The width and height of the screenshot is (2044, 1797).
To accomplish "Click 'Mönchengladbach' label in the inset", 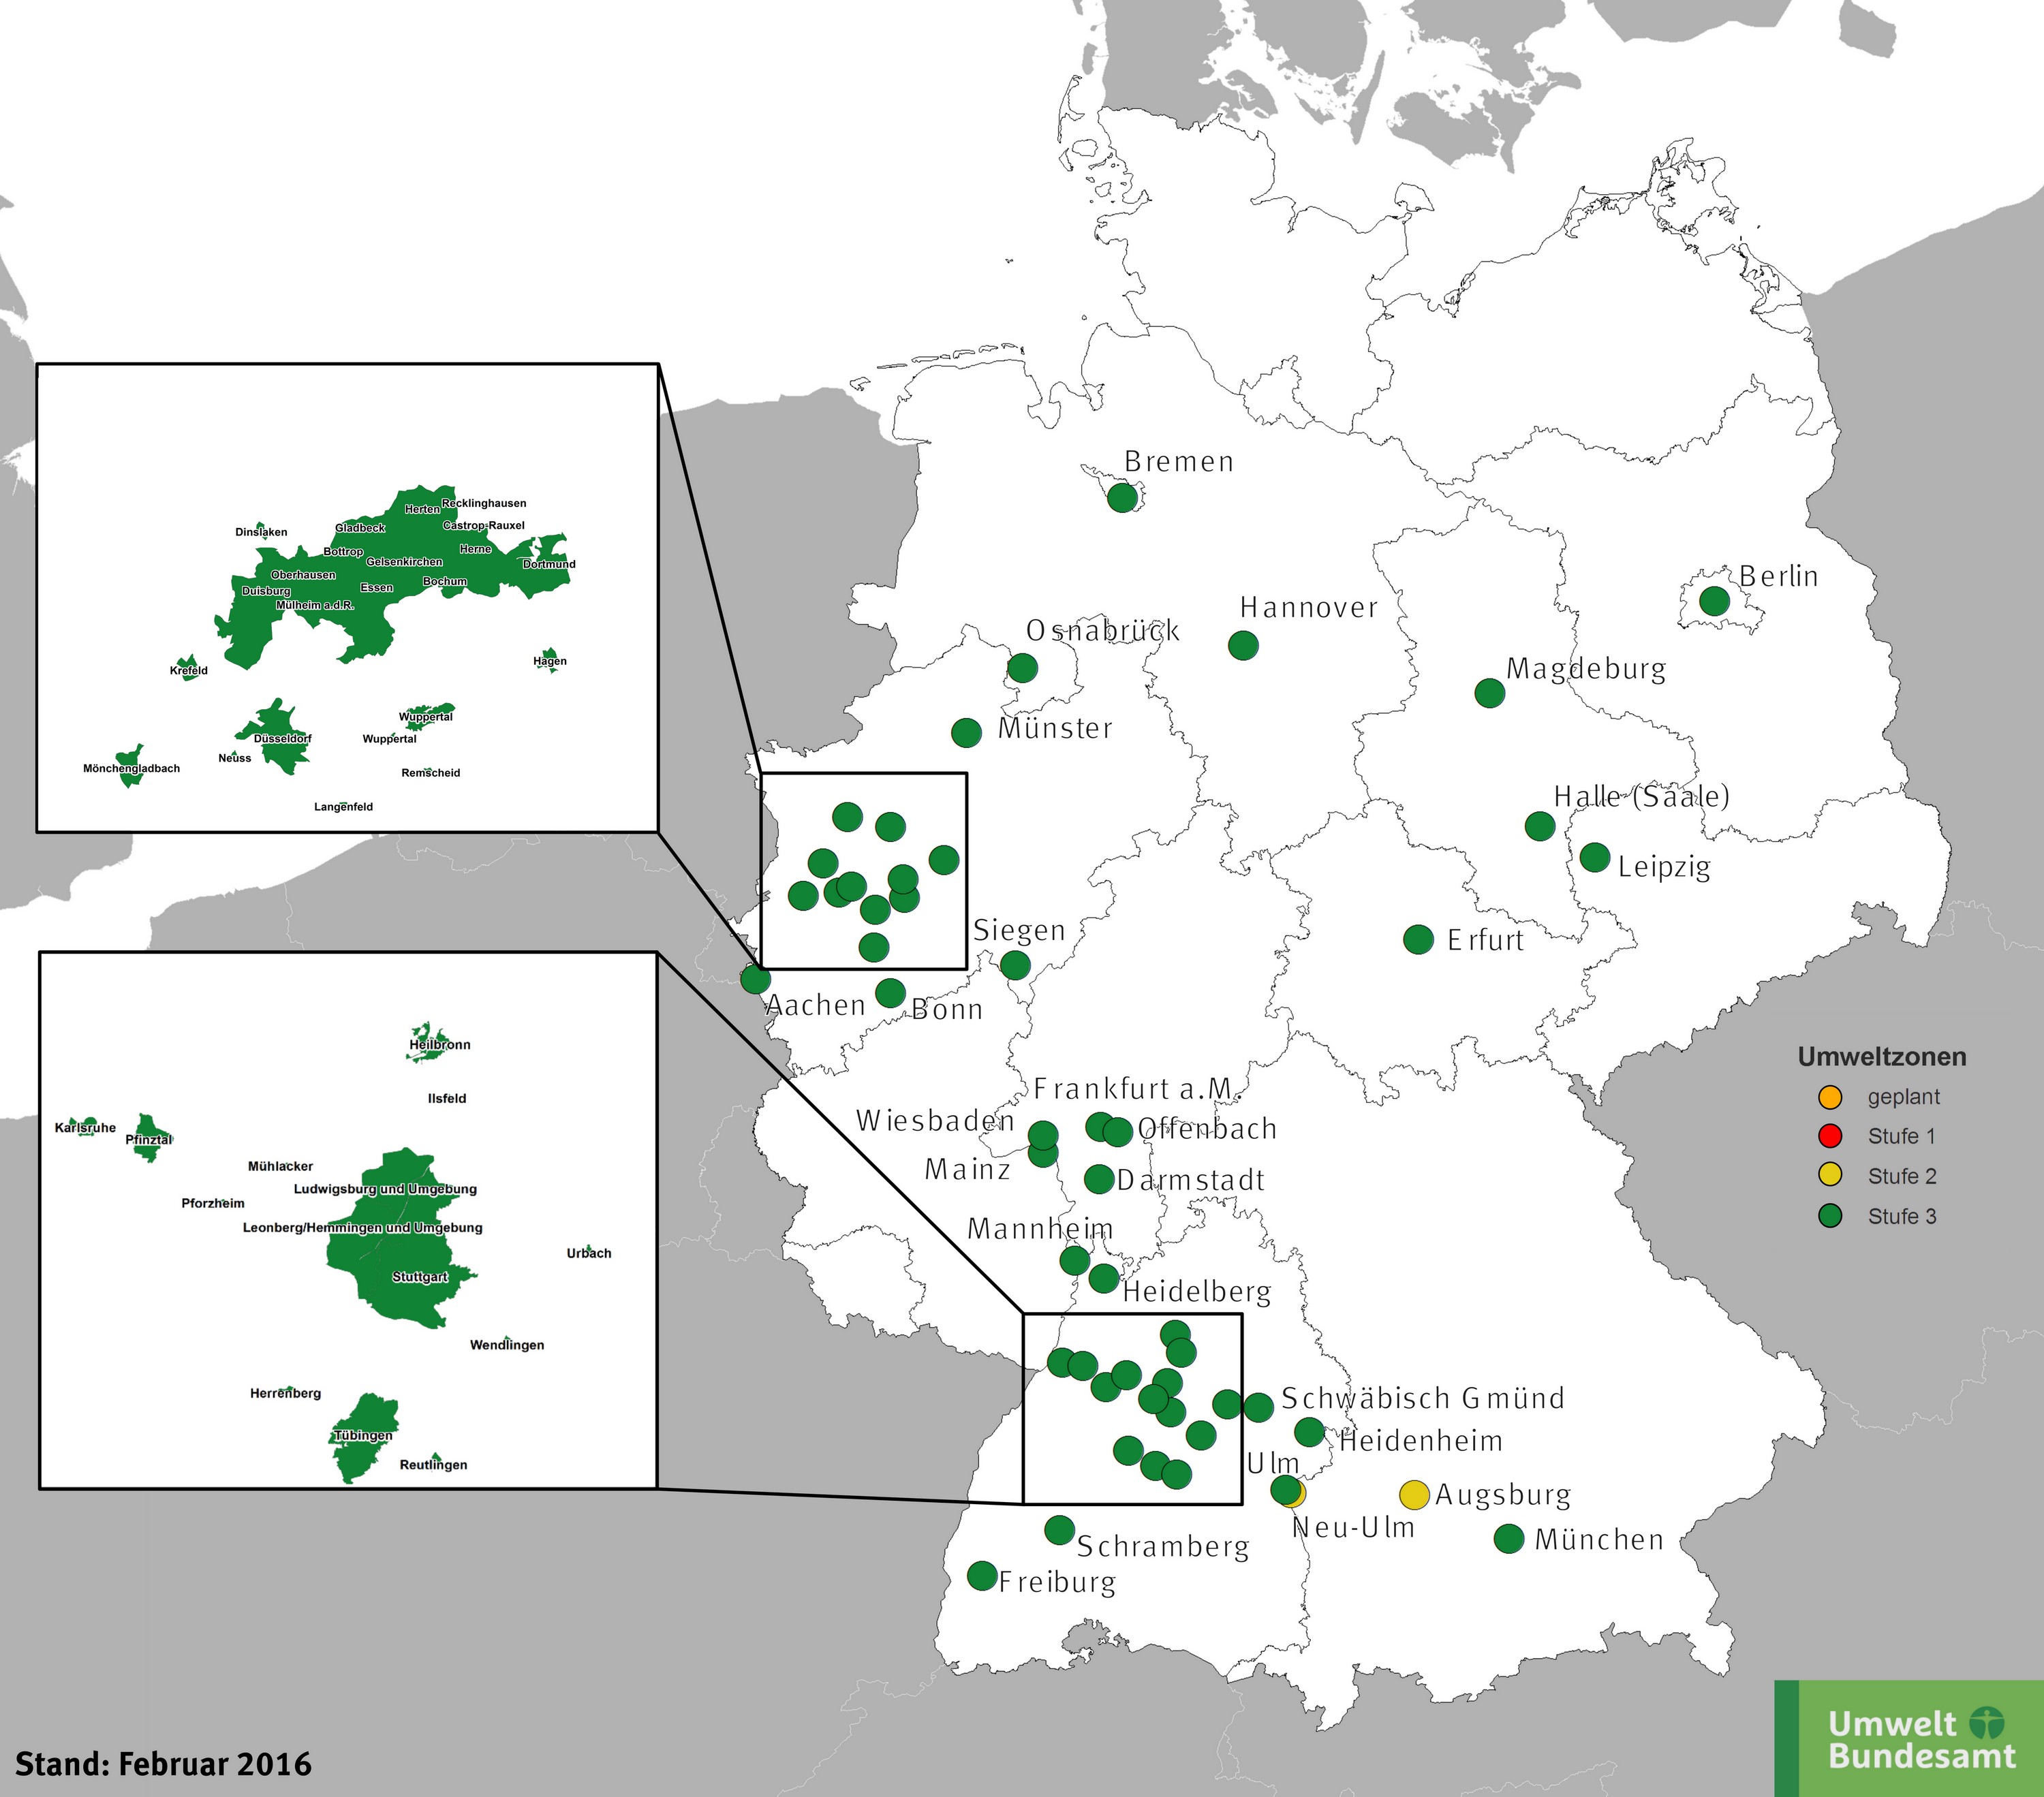I will tap(131, 769).
